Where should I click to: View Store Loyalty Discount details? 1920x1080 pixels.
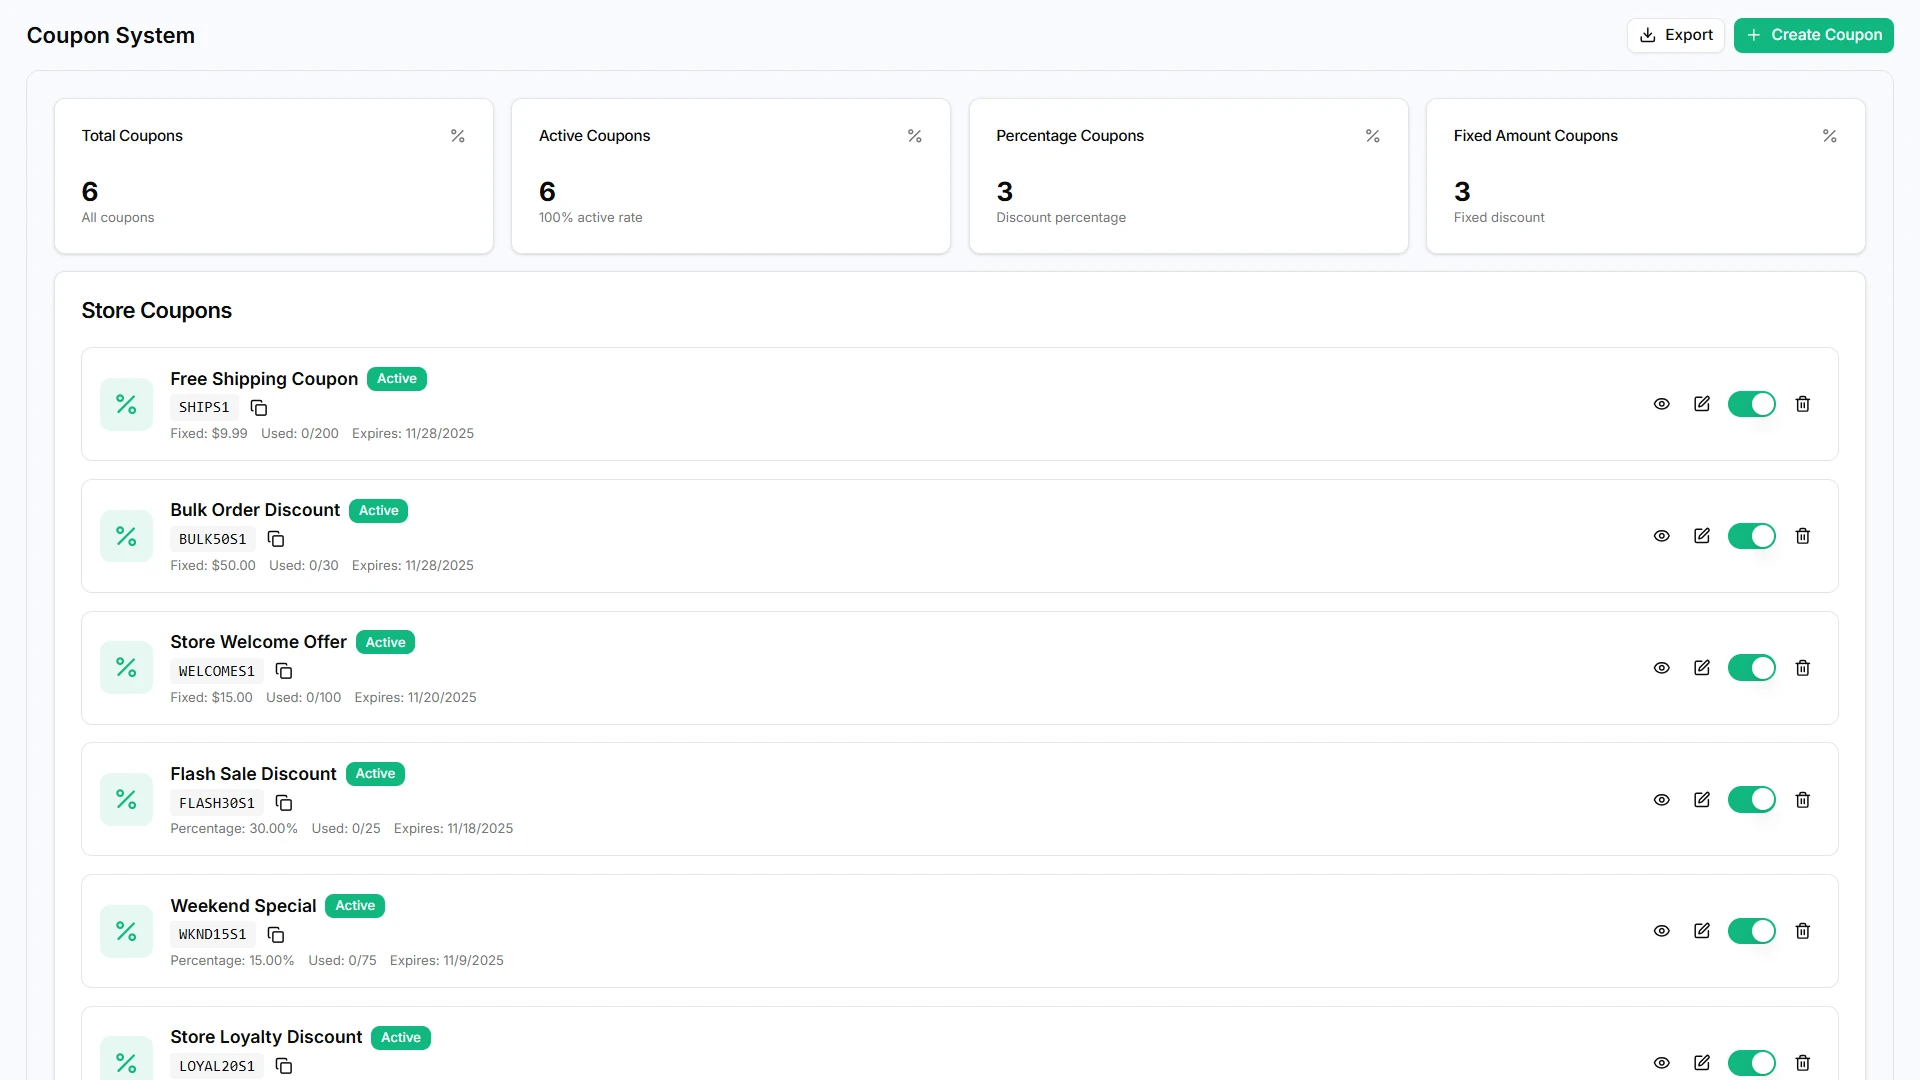pyautogui.click(x=1662, y=1063)
